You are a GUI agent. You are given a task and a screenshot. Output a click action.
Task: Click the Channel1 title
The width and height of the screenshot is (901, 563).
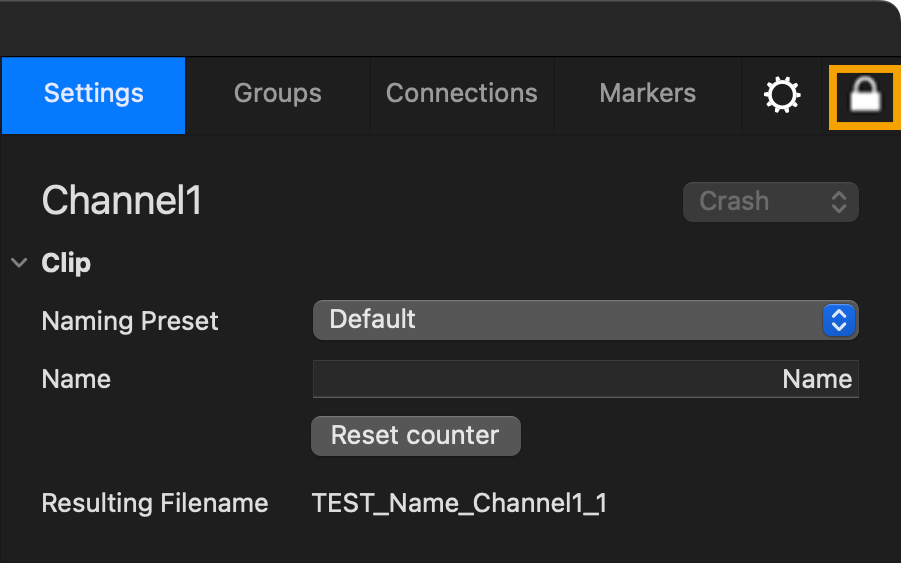pyautogui.click(x=122, y=200)
